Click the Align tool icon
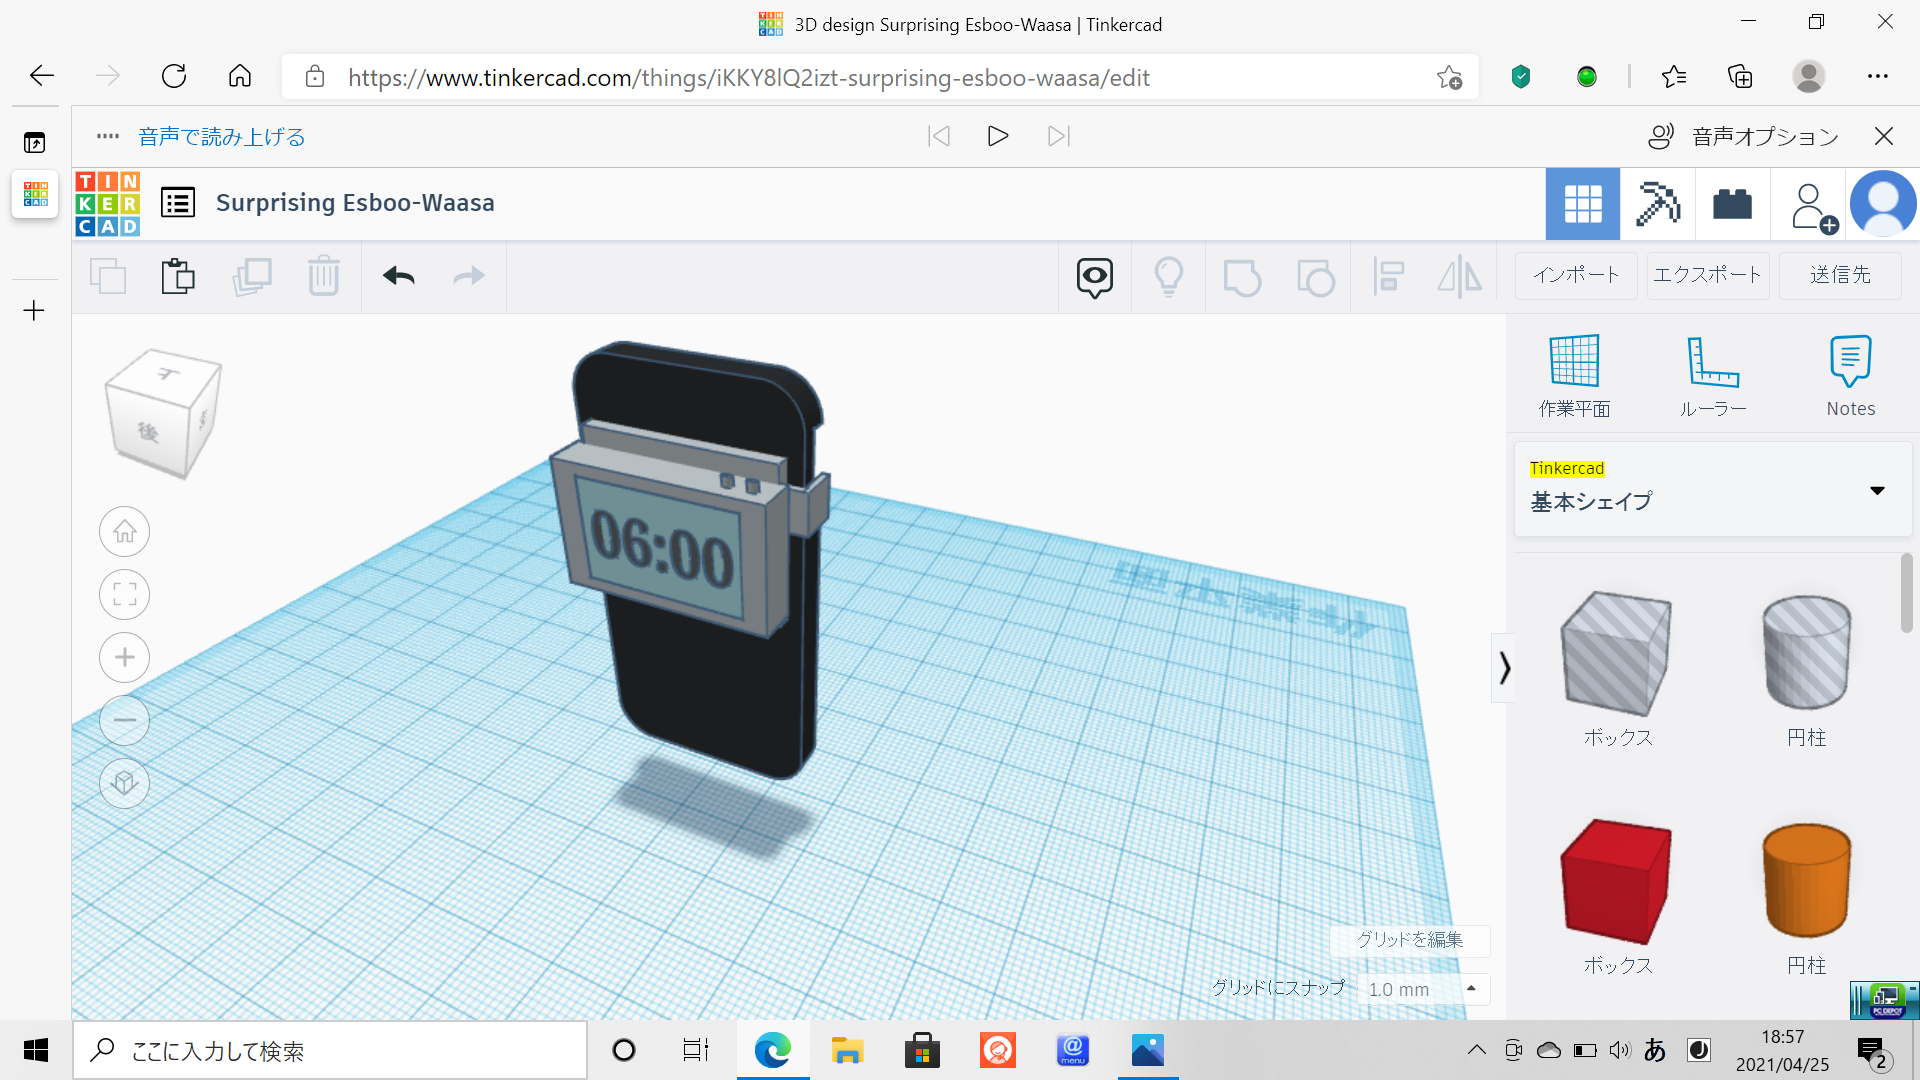 tap(1389, 277)
